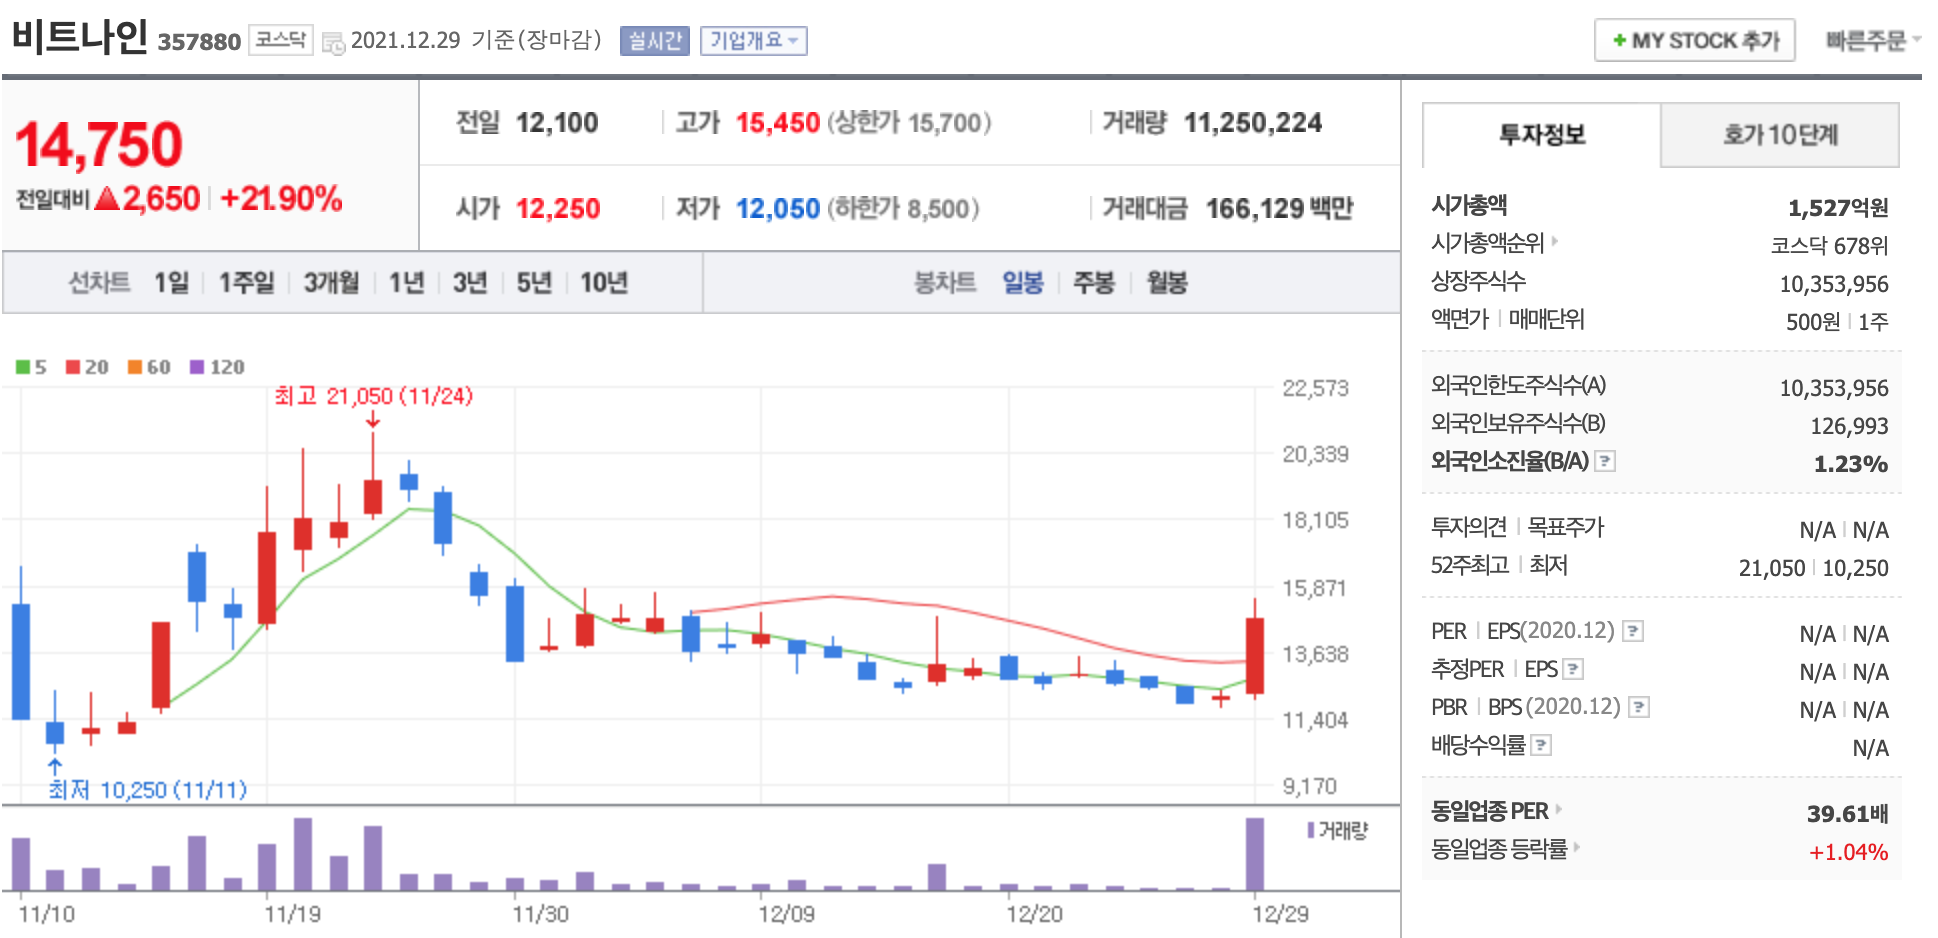The height and width of the screenshot is (938, 1938).
Task: Click the 외국인보유주식수 value 126,993
Action: [x=1849, y=426]
